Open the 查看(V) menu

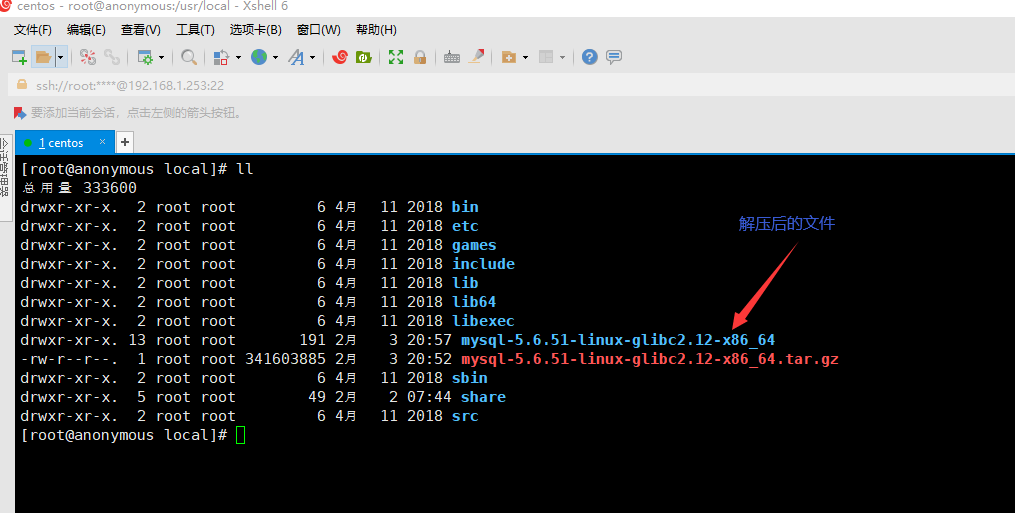click(x=140, y=30)
